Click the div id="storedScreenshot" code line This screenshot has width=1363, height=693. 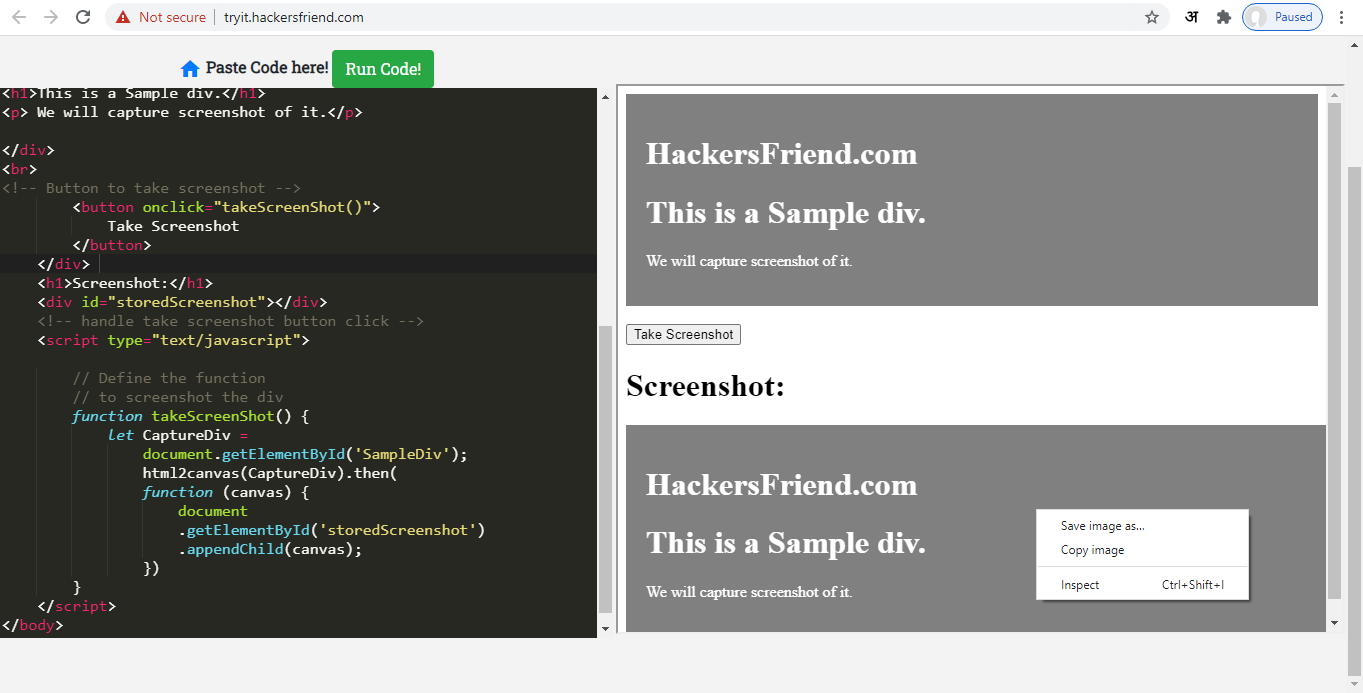[182, 302]
